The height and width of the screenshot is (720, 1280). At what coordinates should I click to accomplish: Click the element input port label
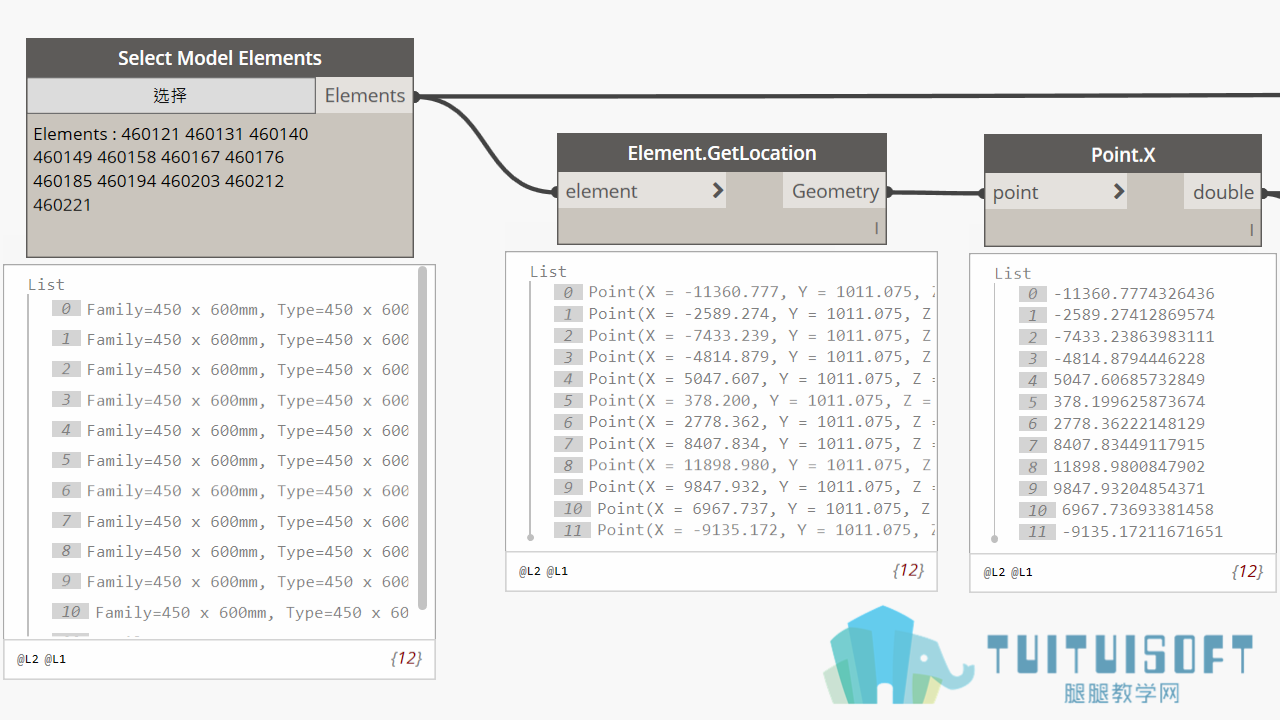pyautogui.click(x=601, y=191)
